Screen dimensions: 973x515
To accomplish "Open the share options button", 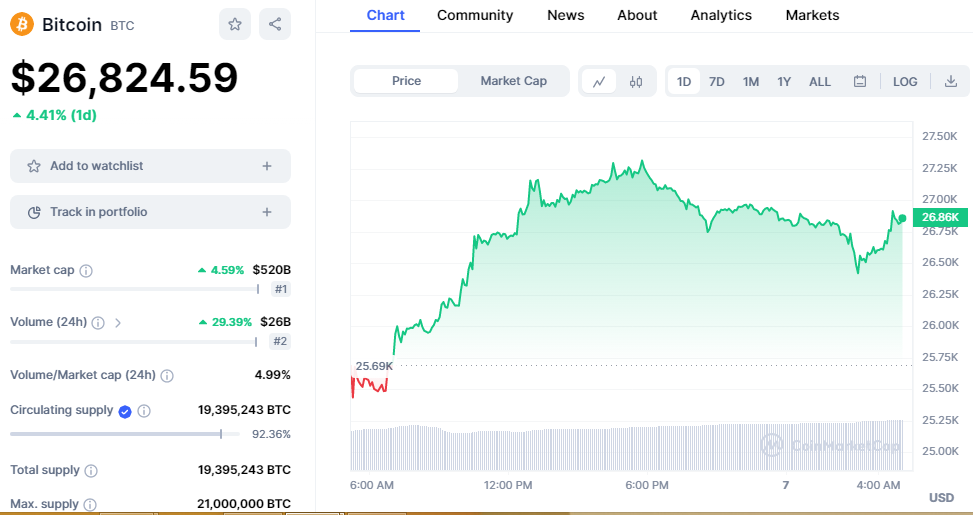I will [275, 24].
